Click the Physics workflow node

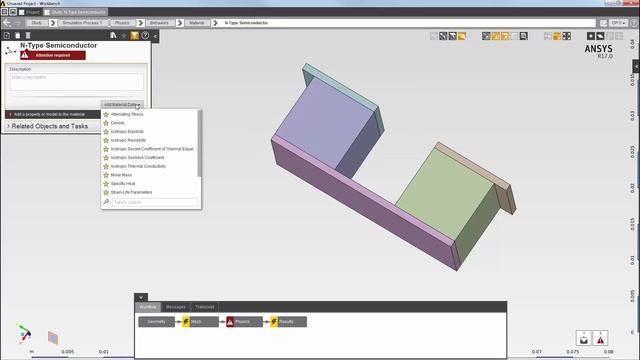click(244, 322)
